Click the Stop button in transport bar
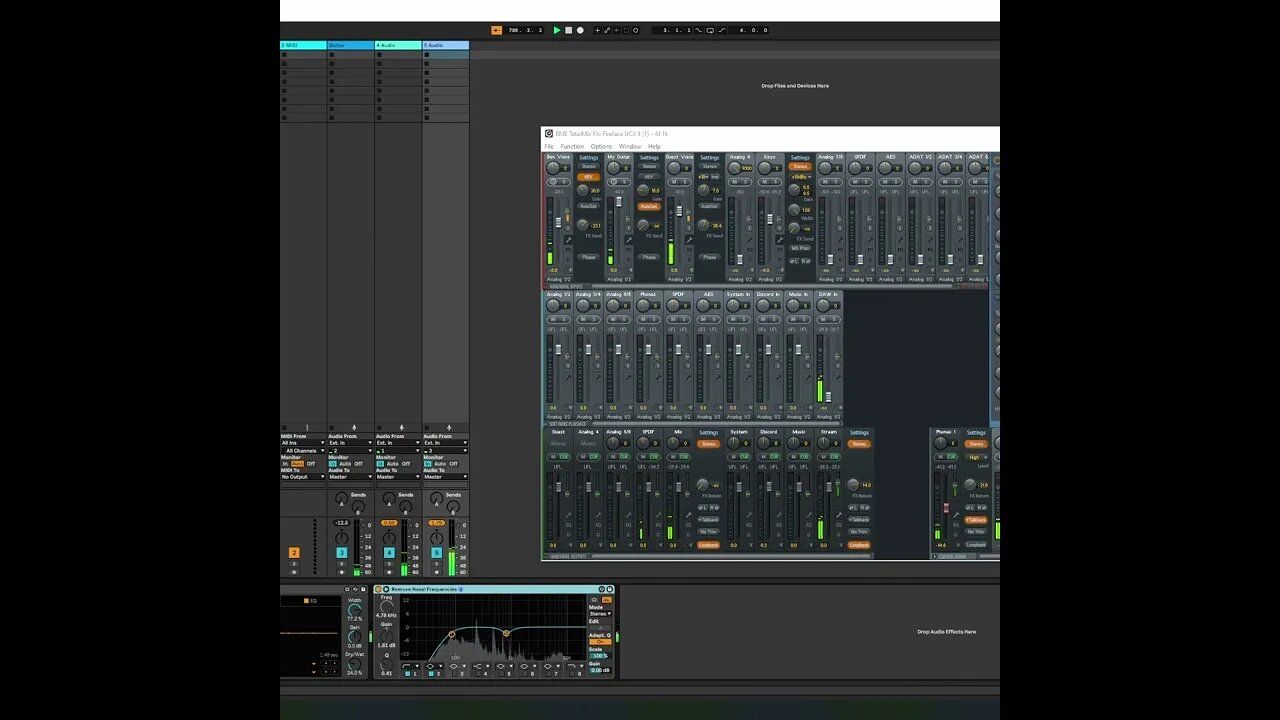This screenshot has height=720, width=1280. point(569,30)
